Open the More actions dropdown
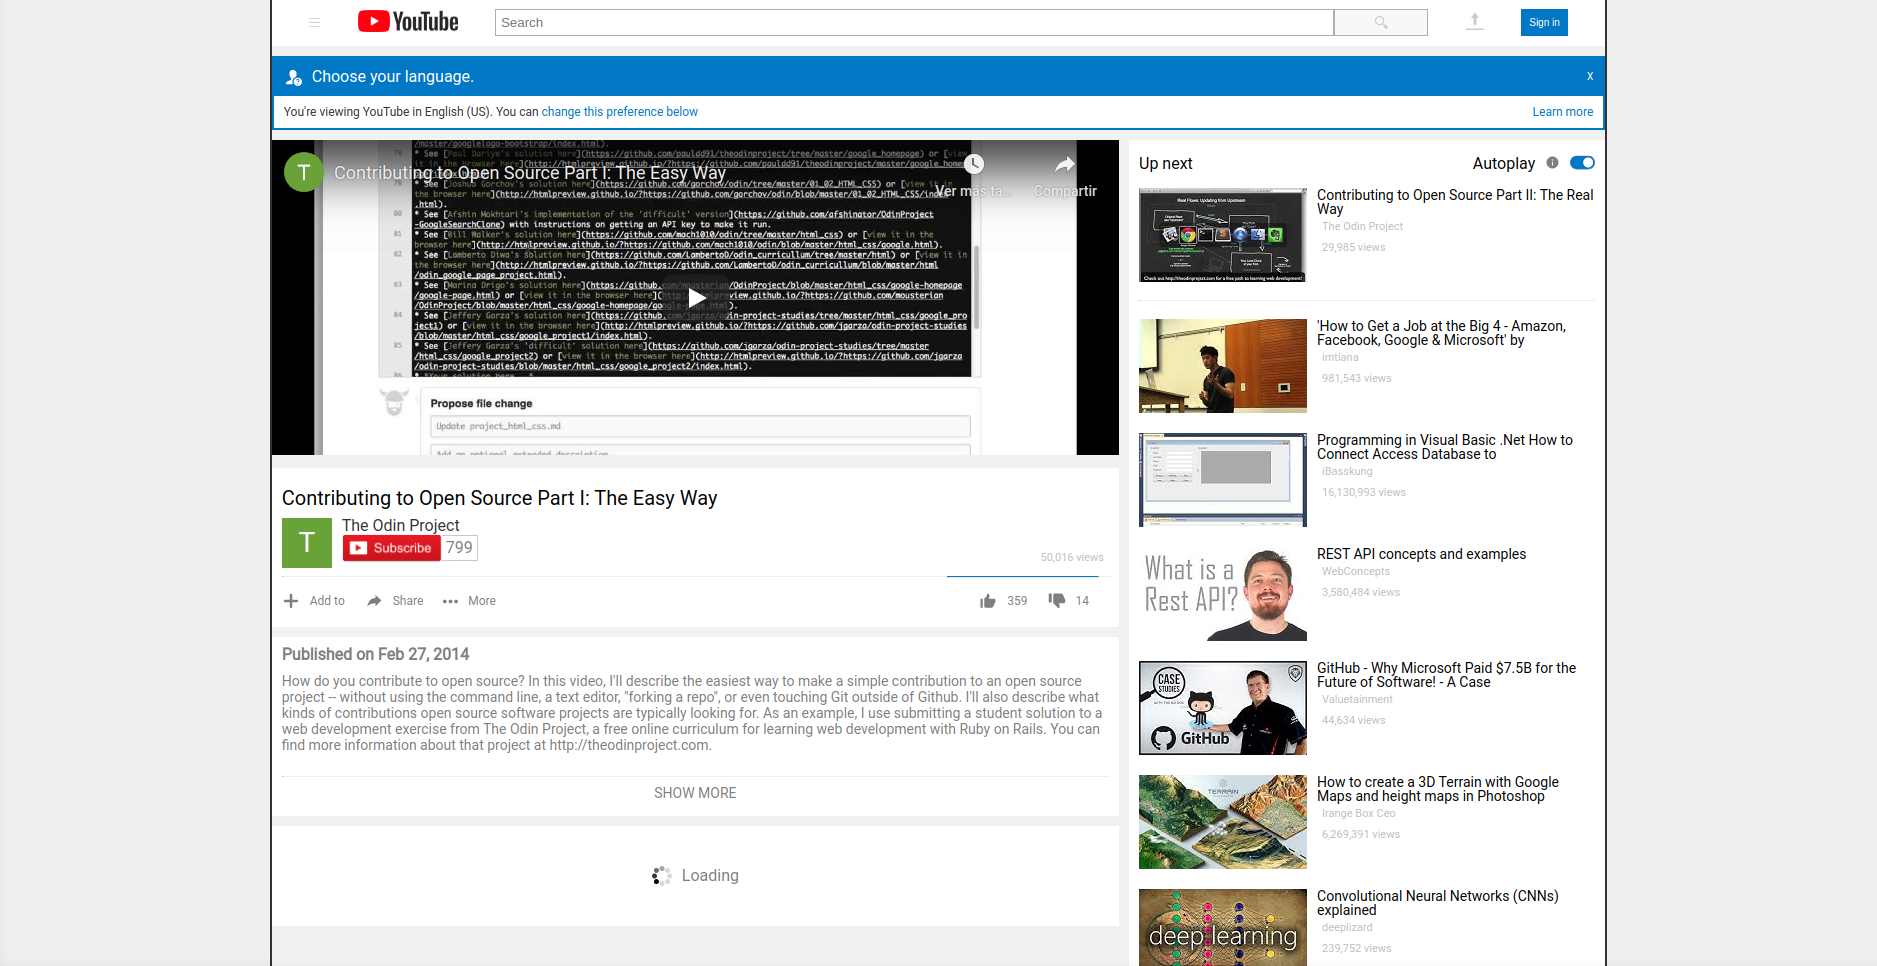This screenshot has height=966, width=1877. (x=469, y=601)
